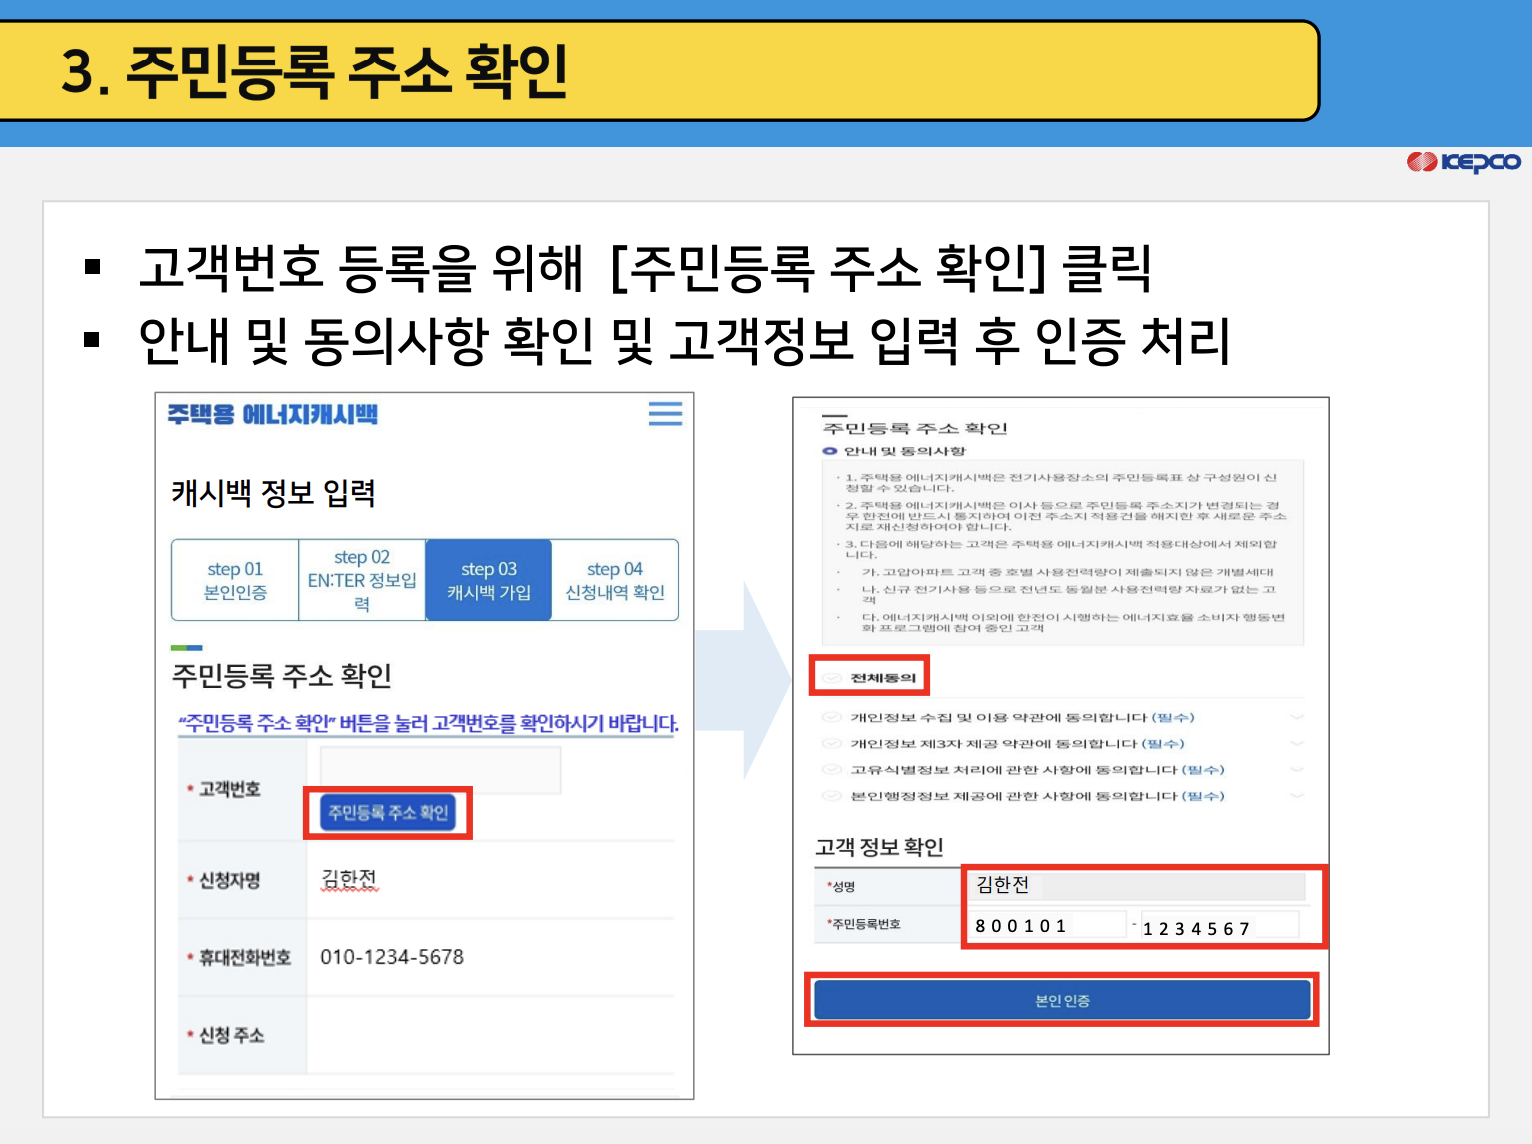Click the 캐시백 정보 입력 heading
1532x1144 pixels.
point(273,492)
